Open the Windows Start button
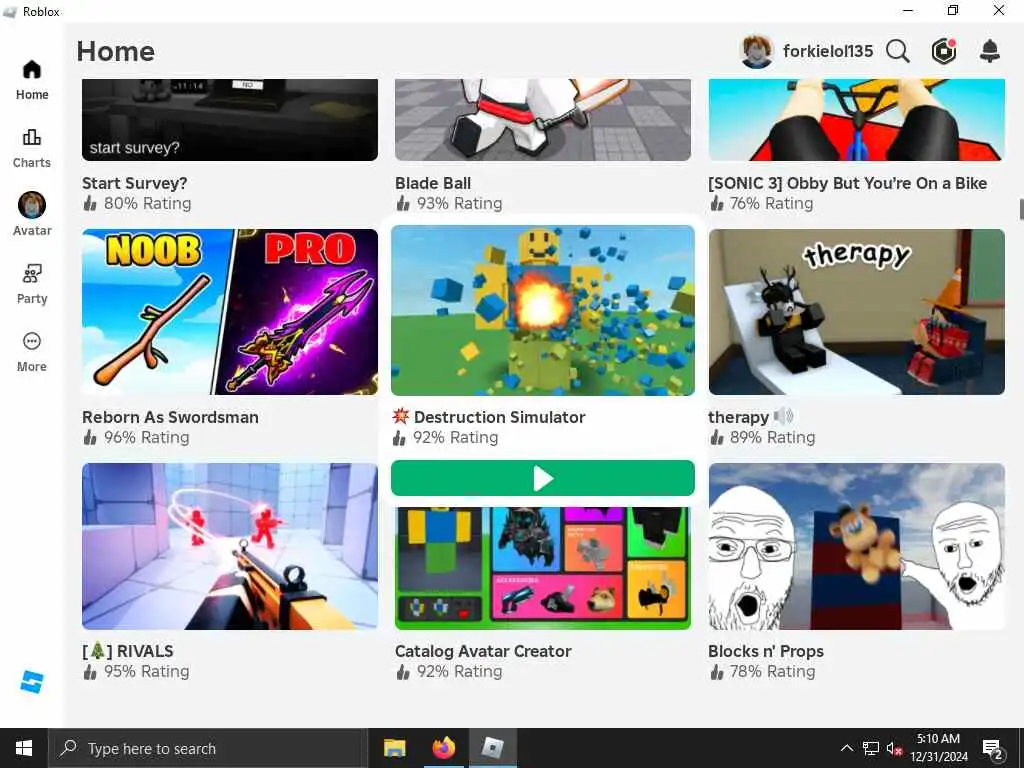 click(x=24, y=748)
